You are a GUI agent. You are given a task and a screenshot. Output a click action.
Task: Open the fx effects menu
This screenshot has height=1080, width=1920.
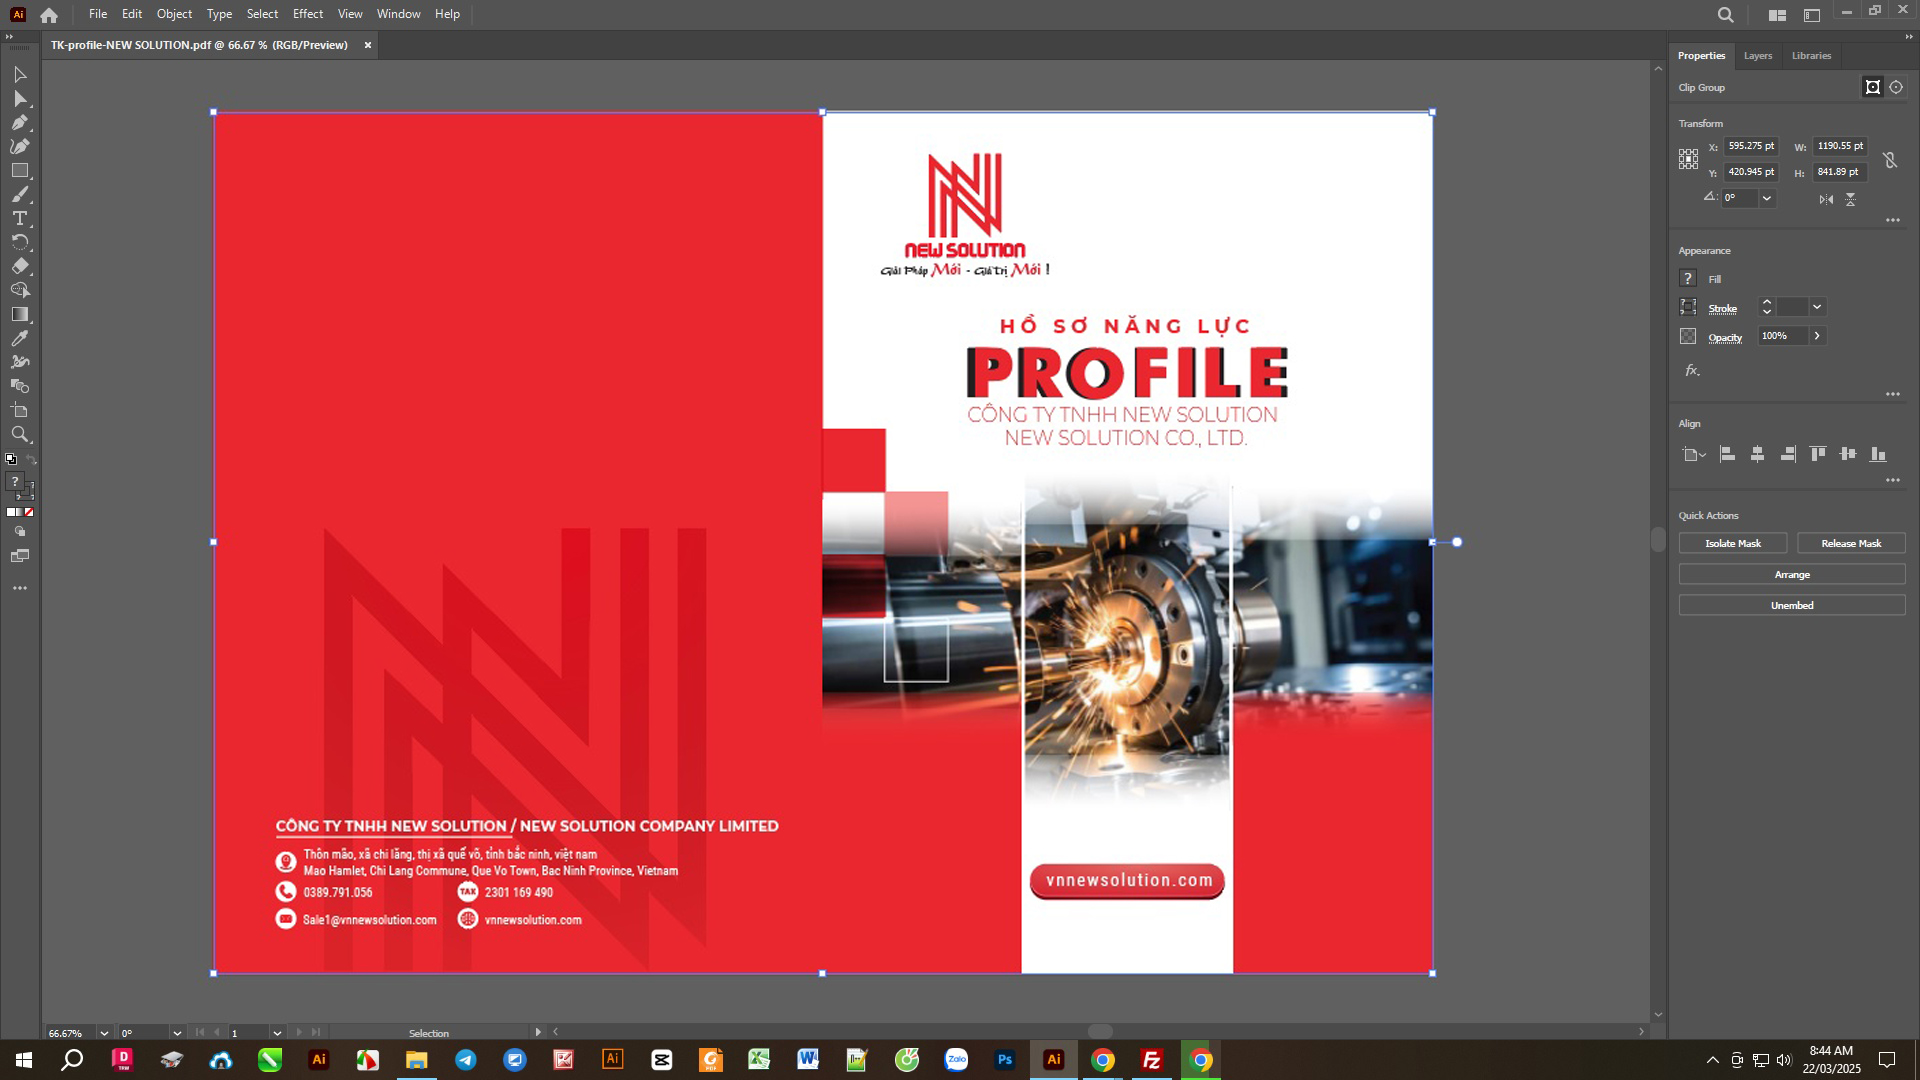click(1692, 371)
